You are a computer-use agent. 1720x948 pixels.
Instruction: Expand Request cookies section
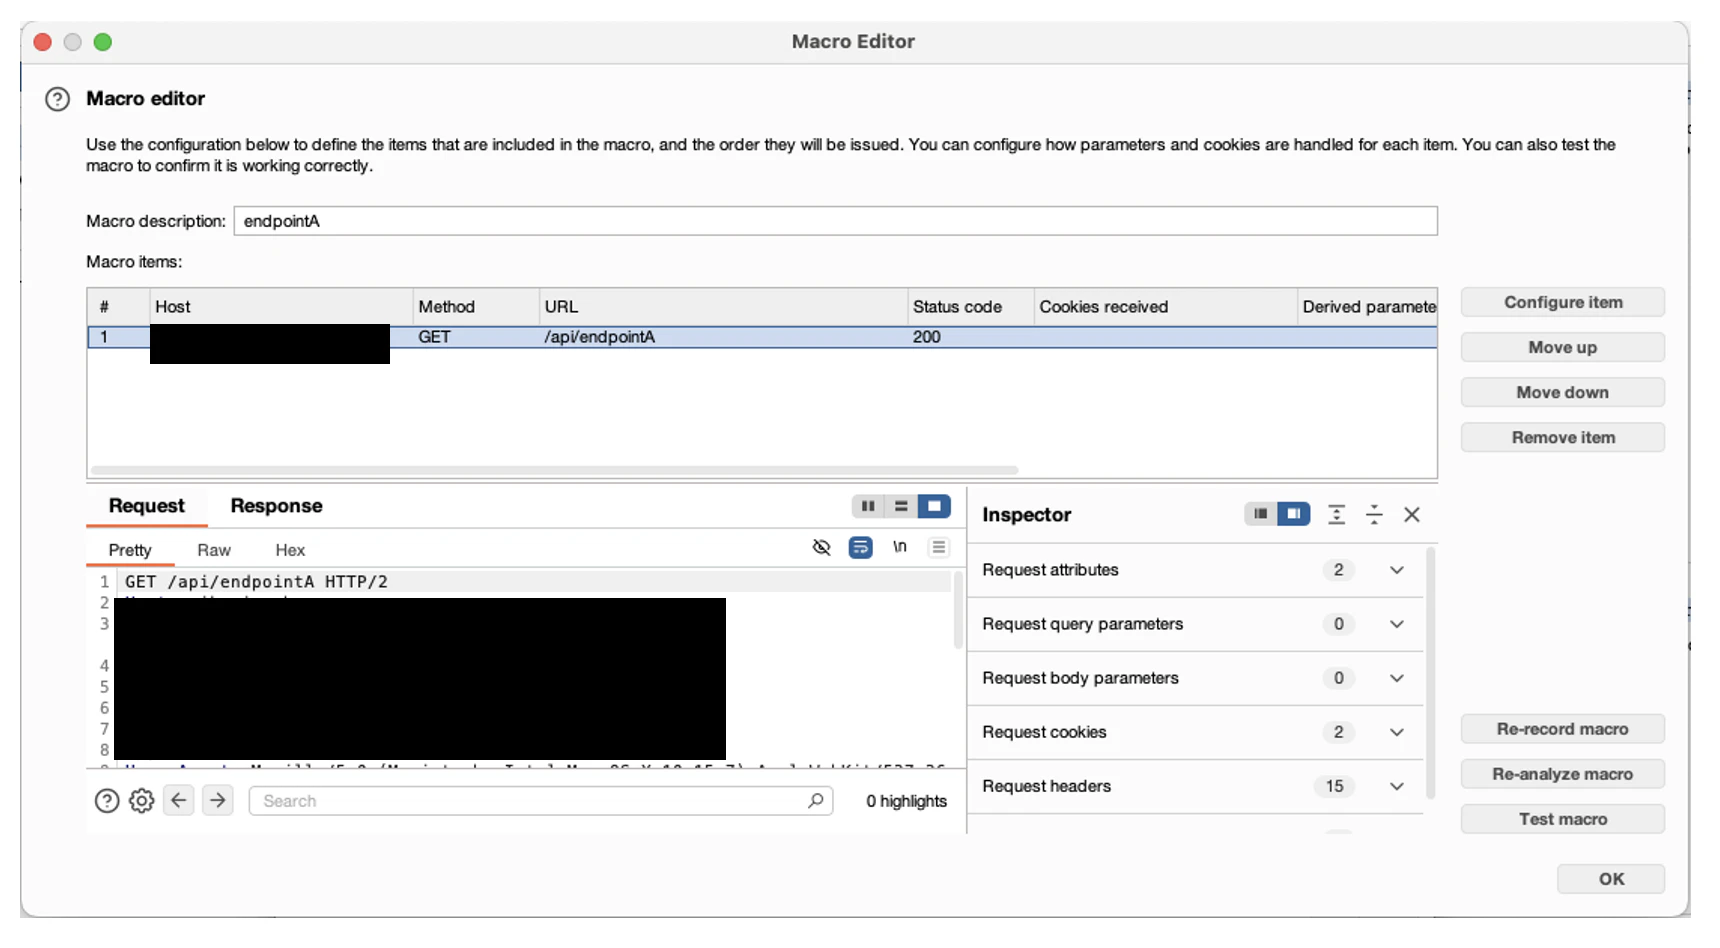tap(1397, 732)
